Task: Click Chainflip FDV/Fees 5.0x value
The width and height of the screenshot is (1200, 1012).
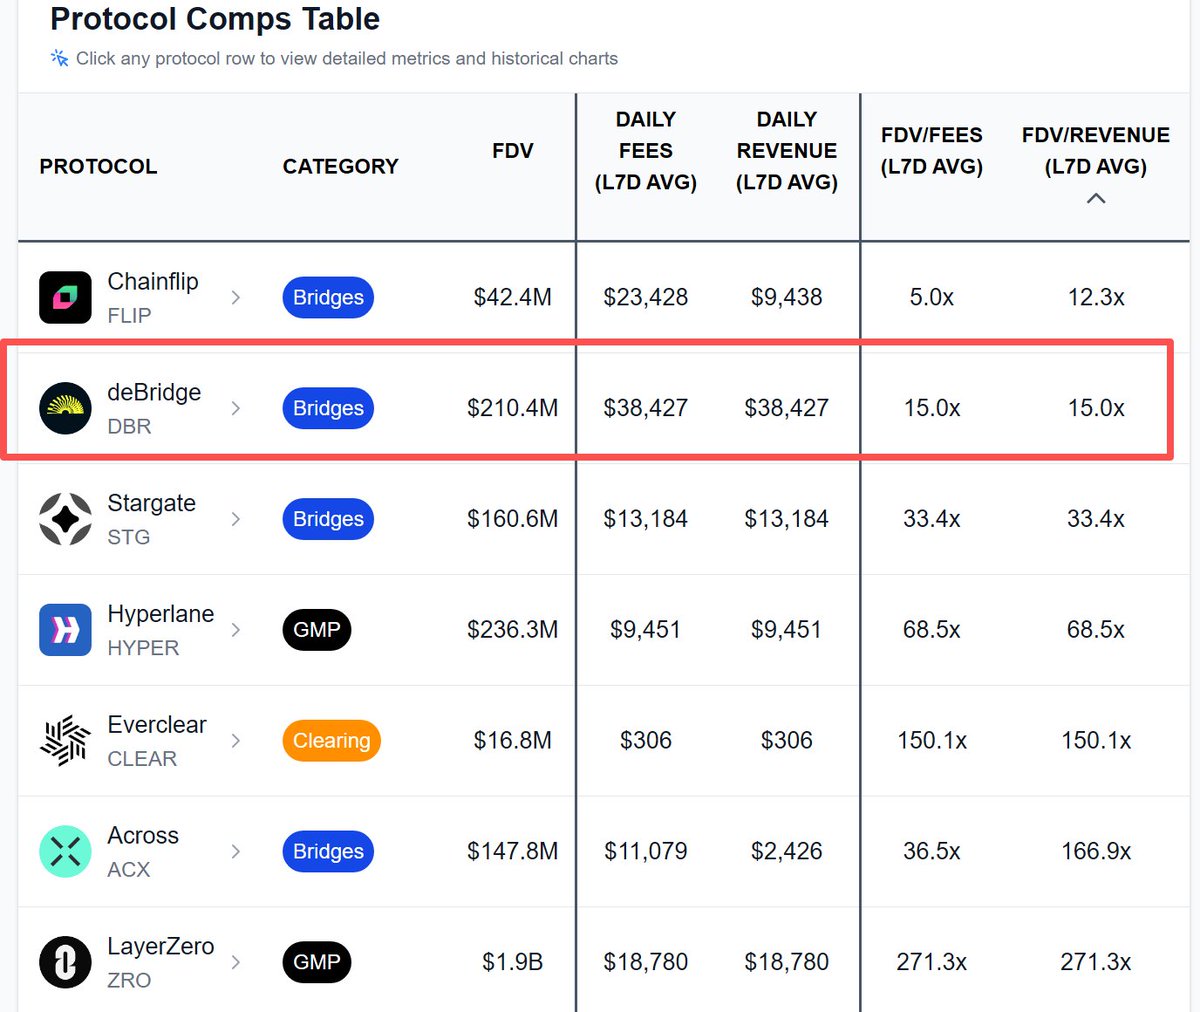Action: (932, 297)
